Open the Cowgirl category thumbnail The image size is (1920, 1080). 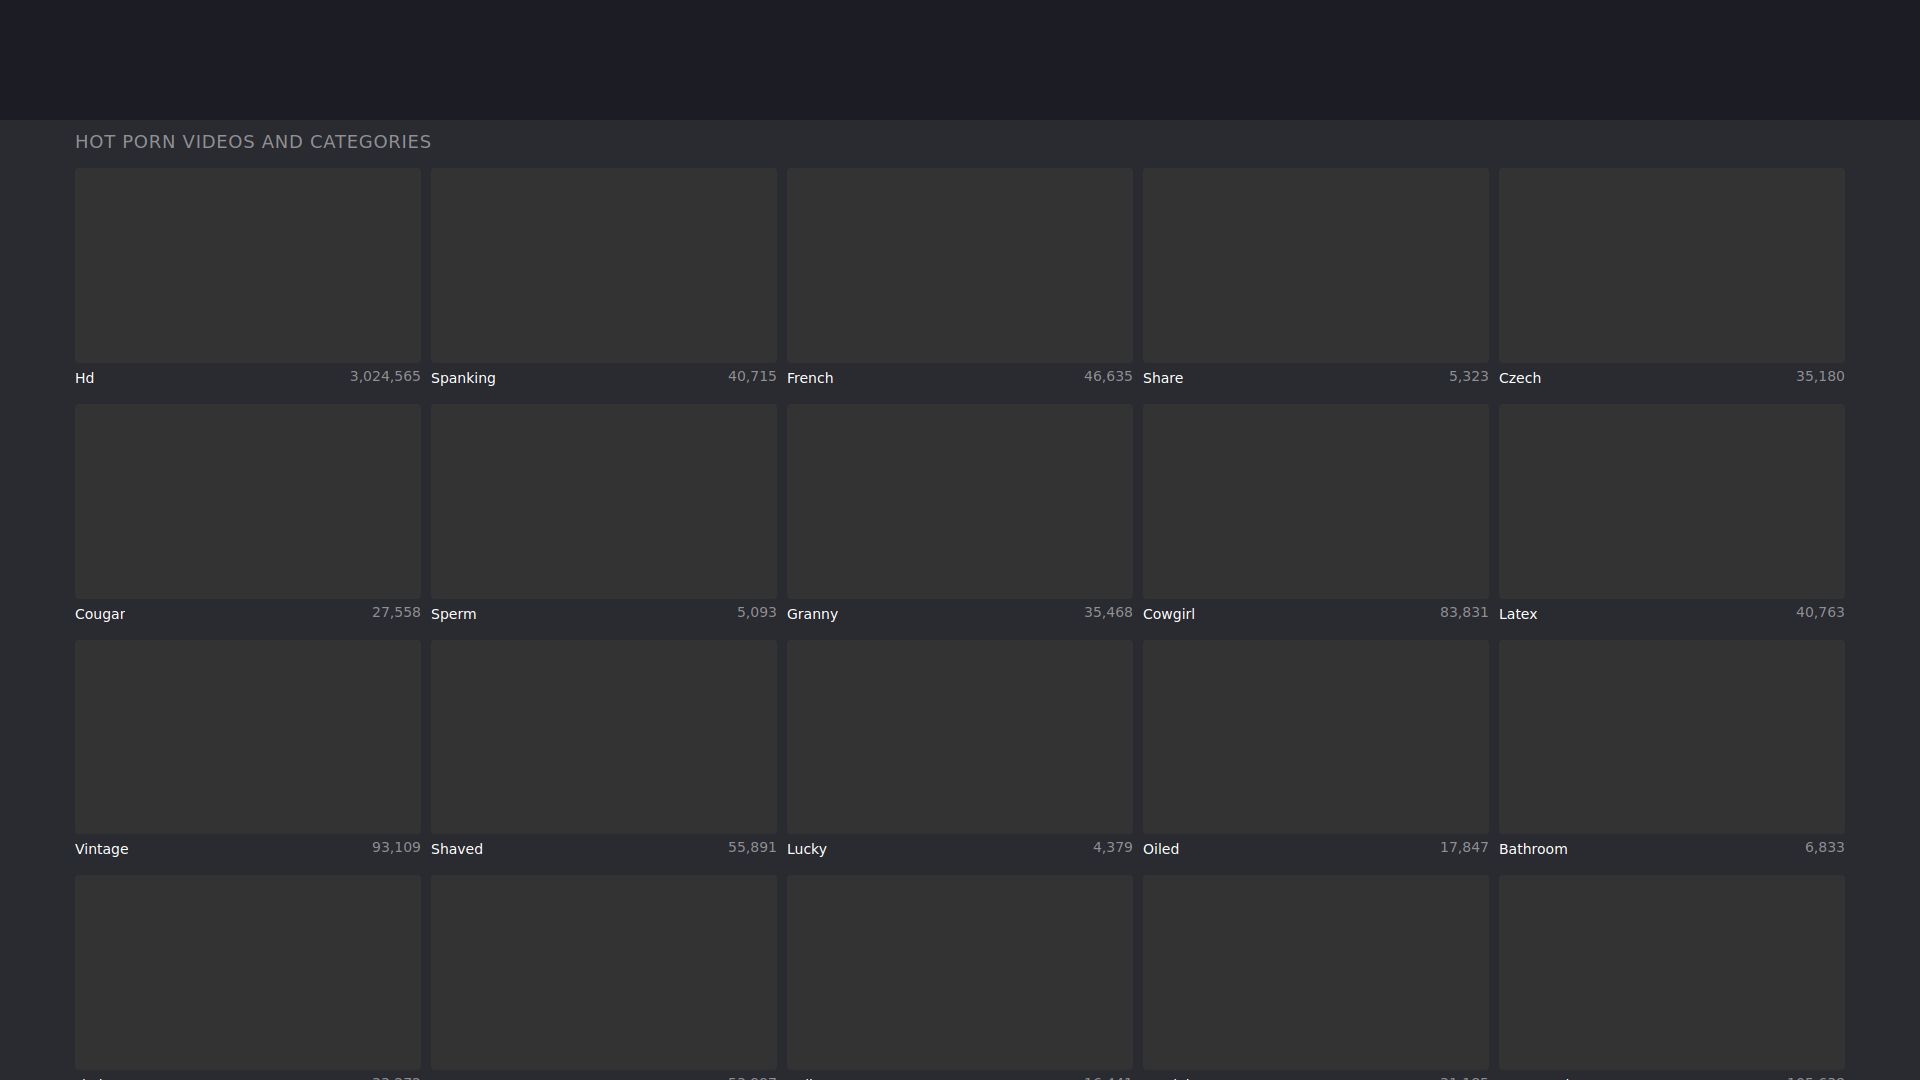pos(1315,501)
